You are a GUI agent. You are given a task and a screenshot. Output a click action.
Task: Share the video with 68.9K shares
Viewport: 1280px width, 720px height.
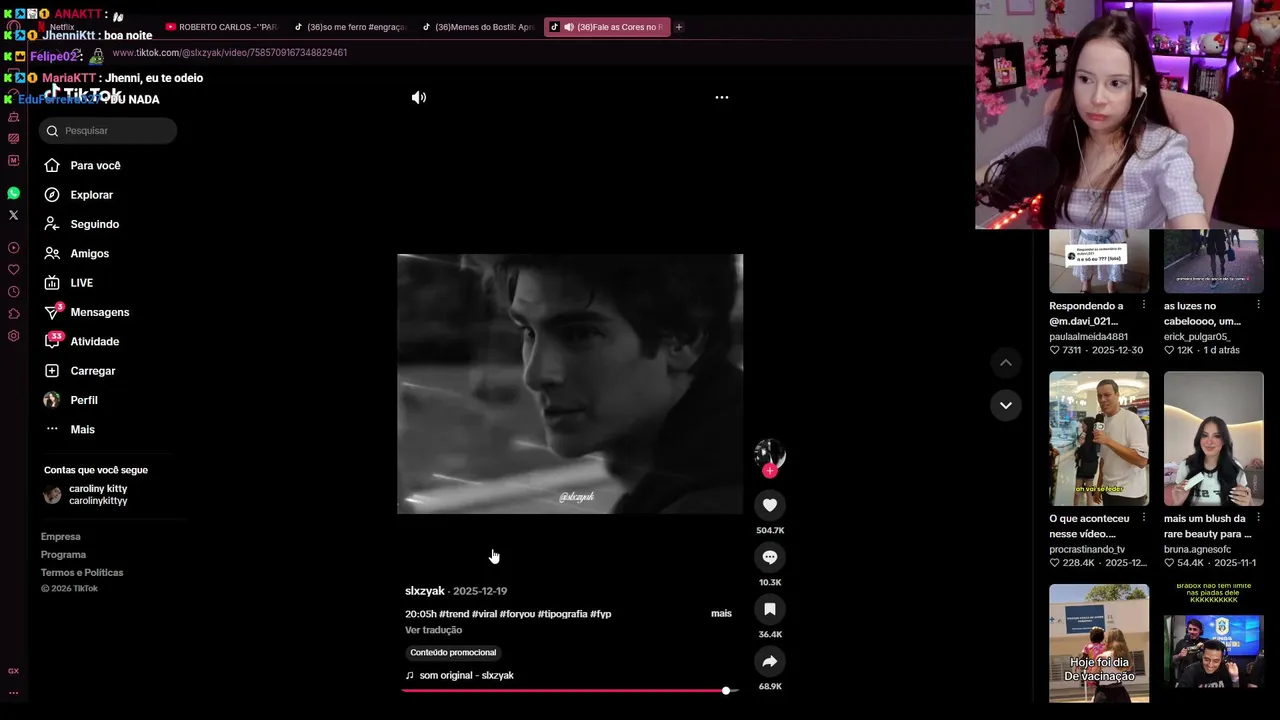(770, 661)
